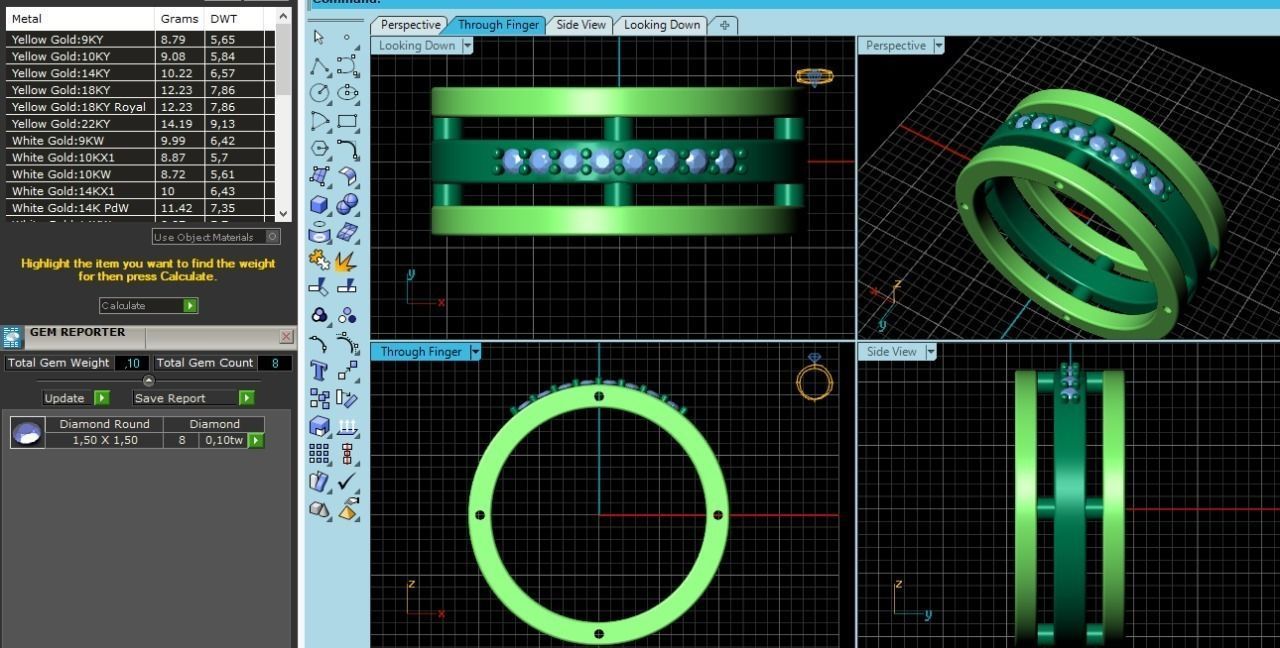The width and height of the screenshot is (1280, 648).
Task: Click the ungroup circles tool
Action: coord(347,316)
